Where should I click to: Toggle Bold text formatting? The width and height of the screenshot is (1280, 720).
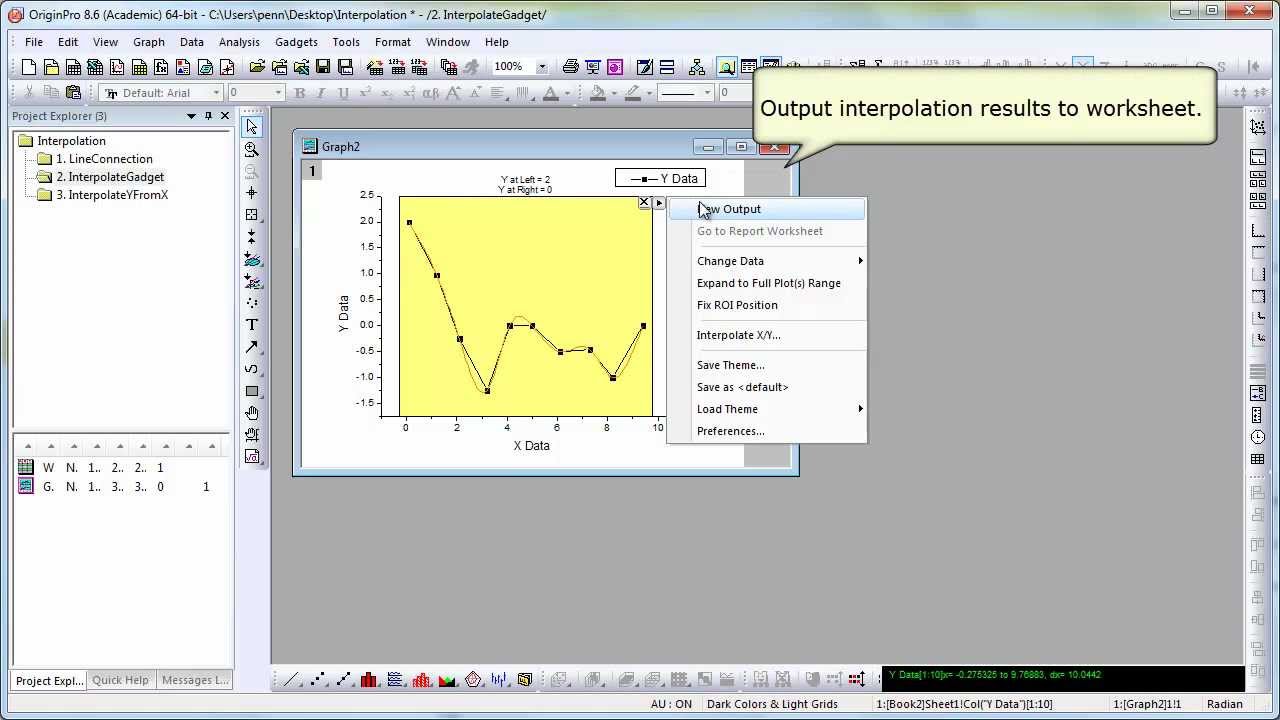point(299,93)
